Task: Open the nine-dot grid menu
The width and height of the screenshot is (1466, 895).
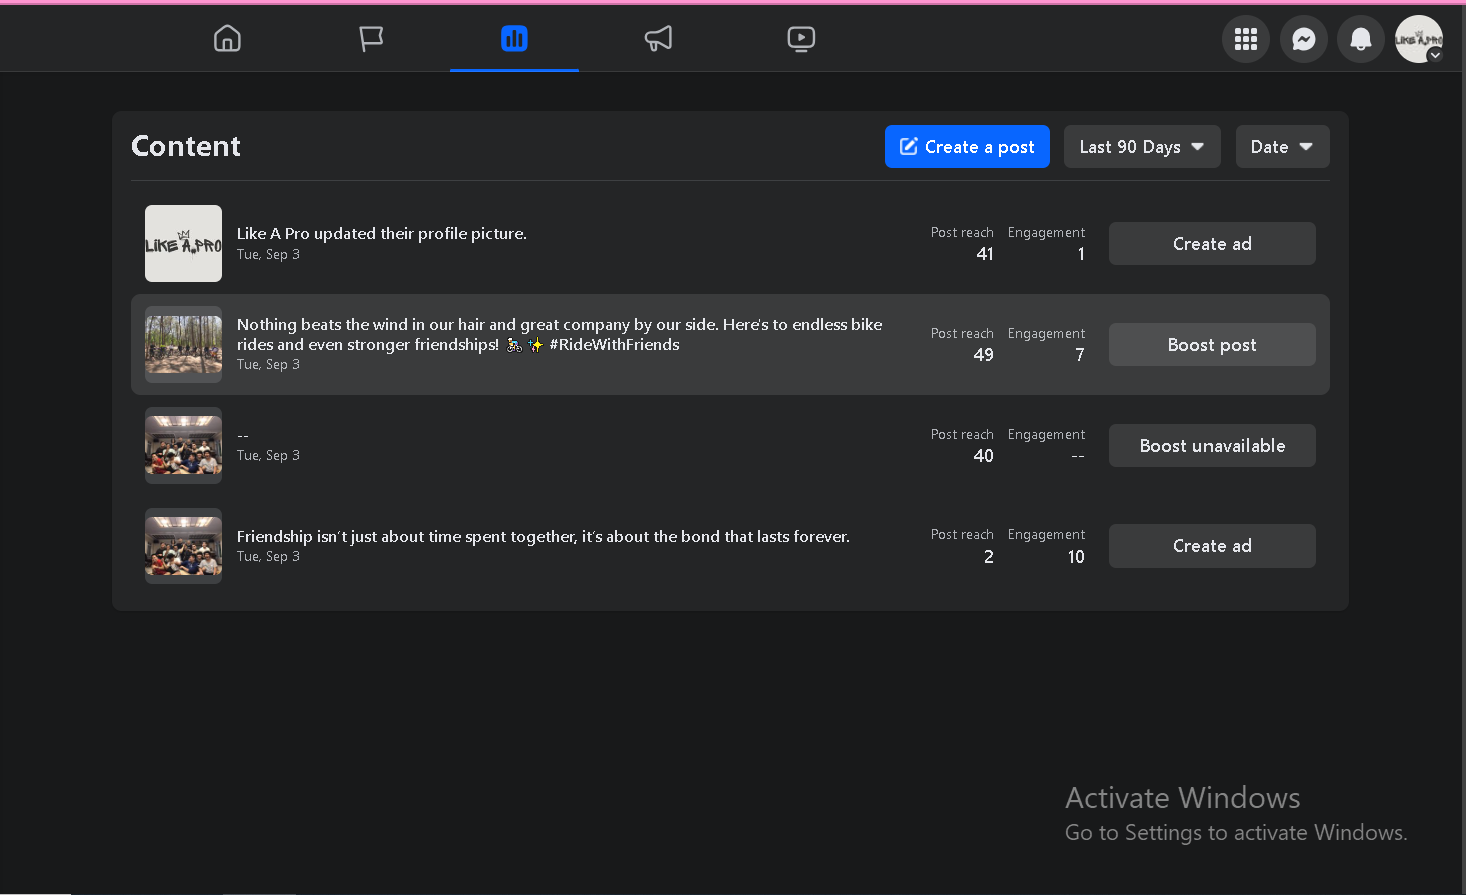Action: tap(1246, 39)
